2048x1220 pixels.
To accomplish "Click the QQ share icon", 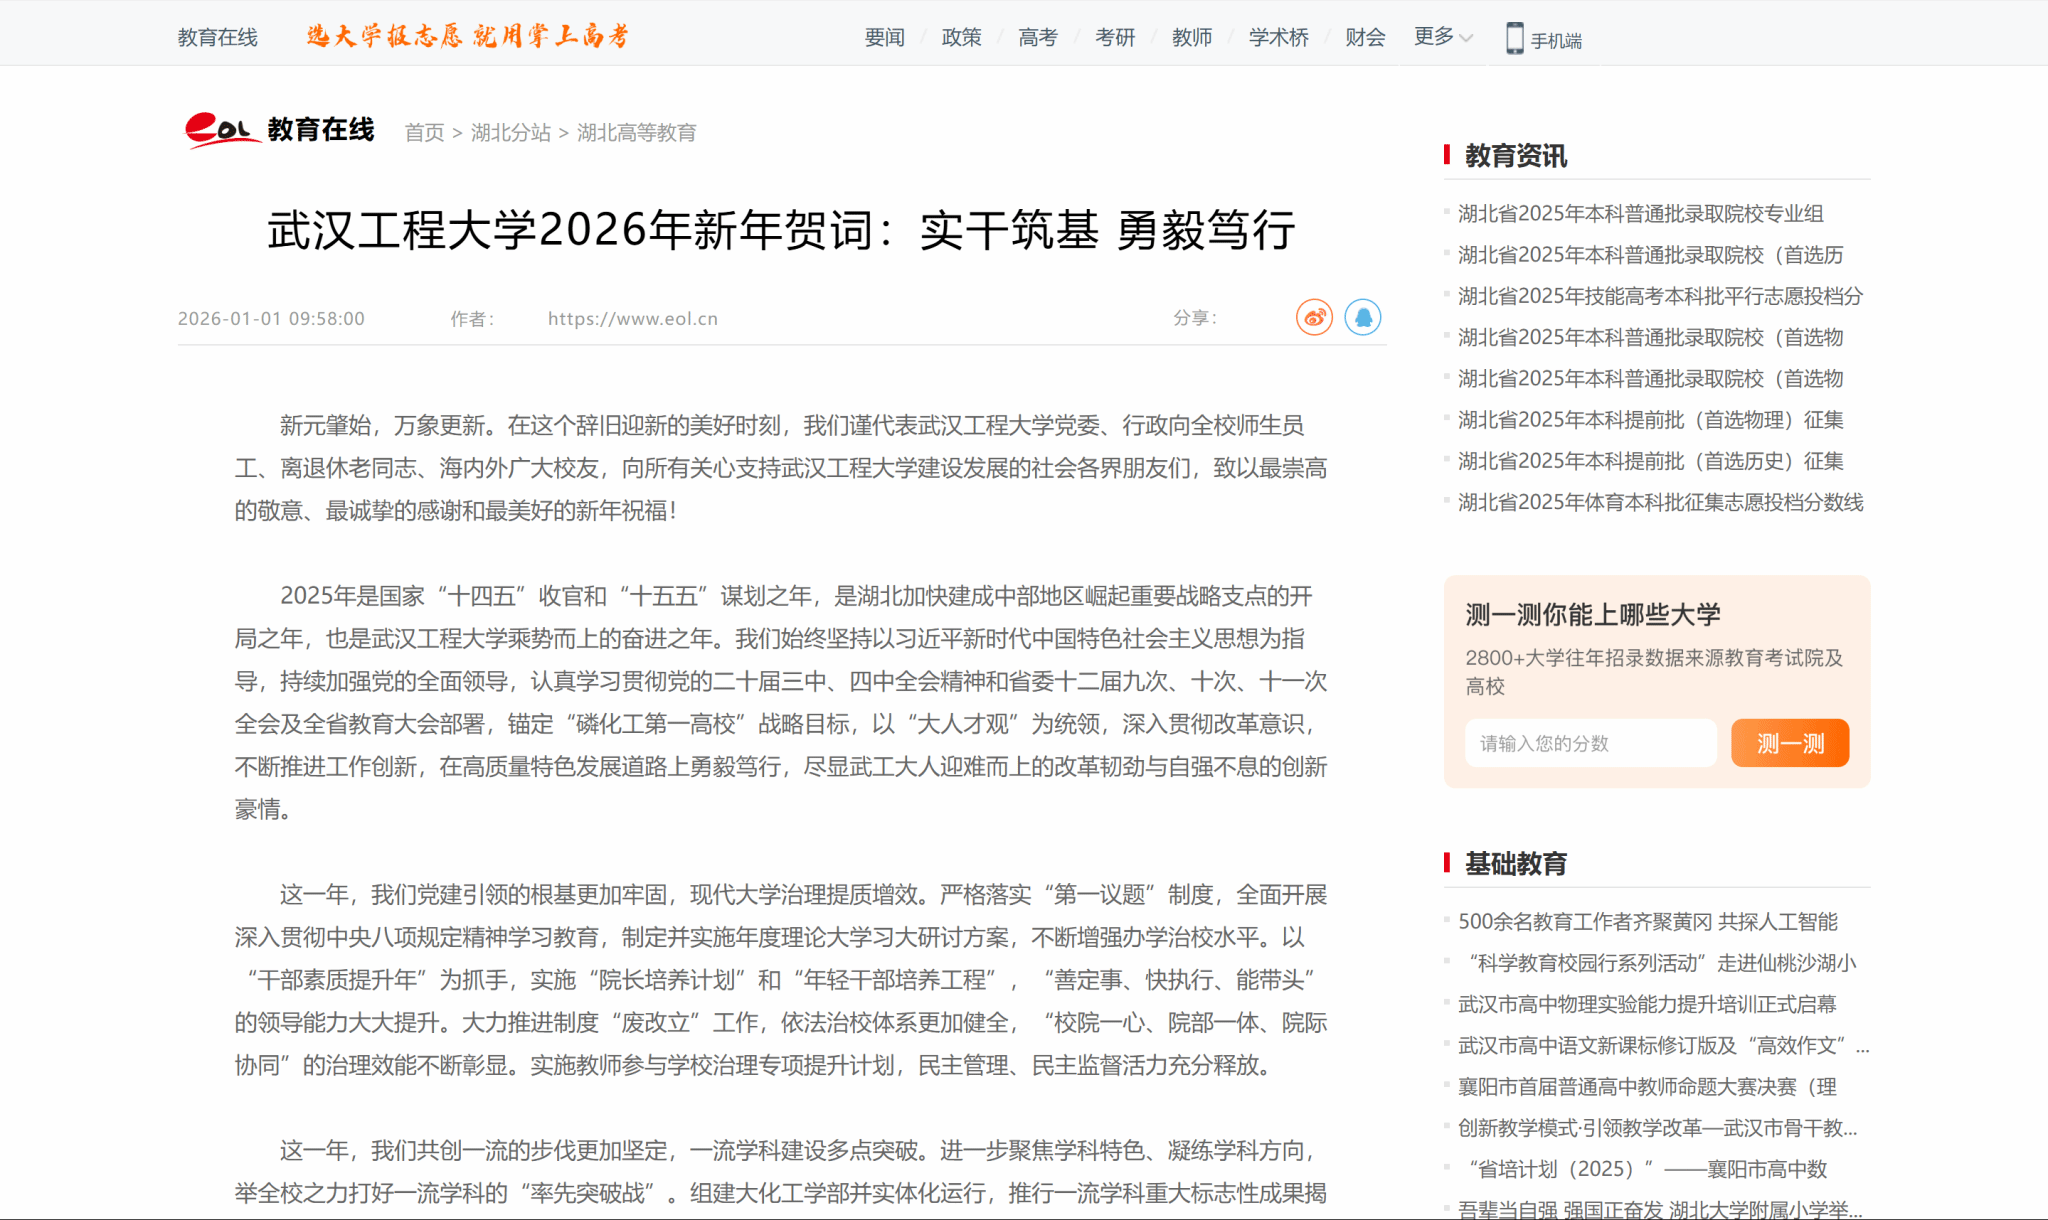I will [x=1362, y=318].
